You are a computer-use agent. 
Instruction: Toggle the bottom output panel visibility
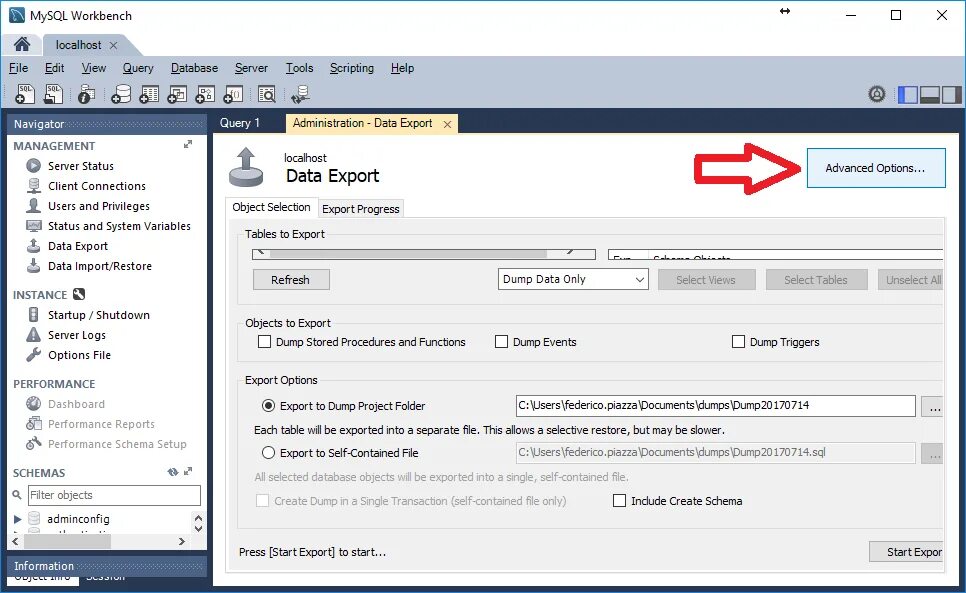(930, 95)
